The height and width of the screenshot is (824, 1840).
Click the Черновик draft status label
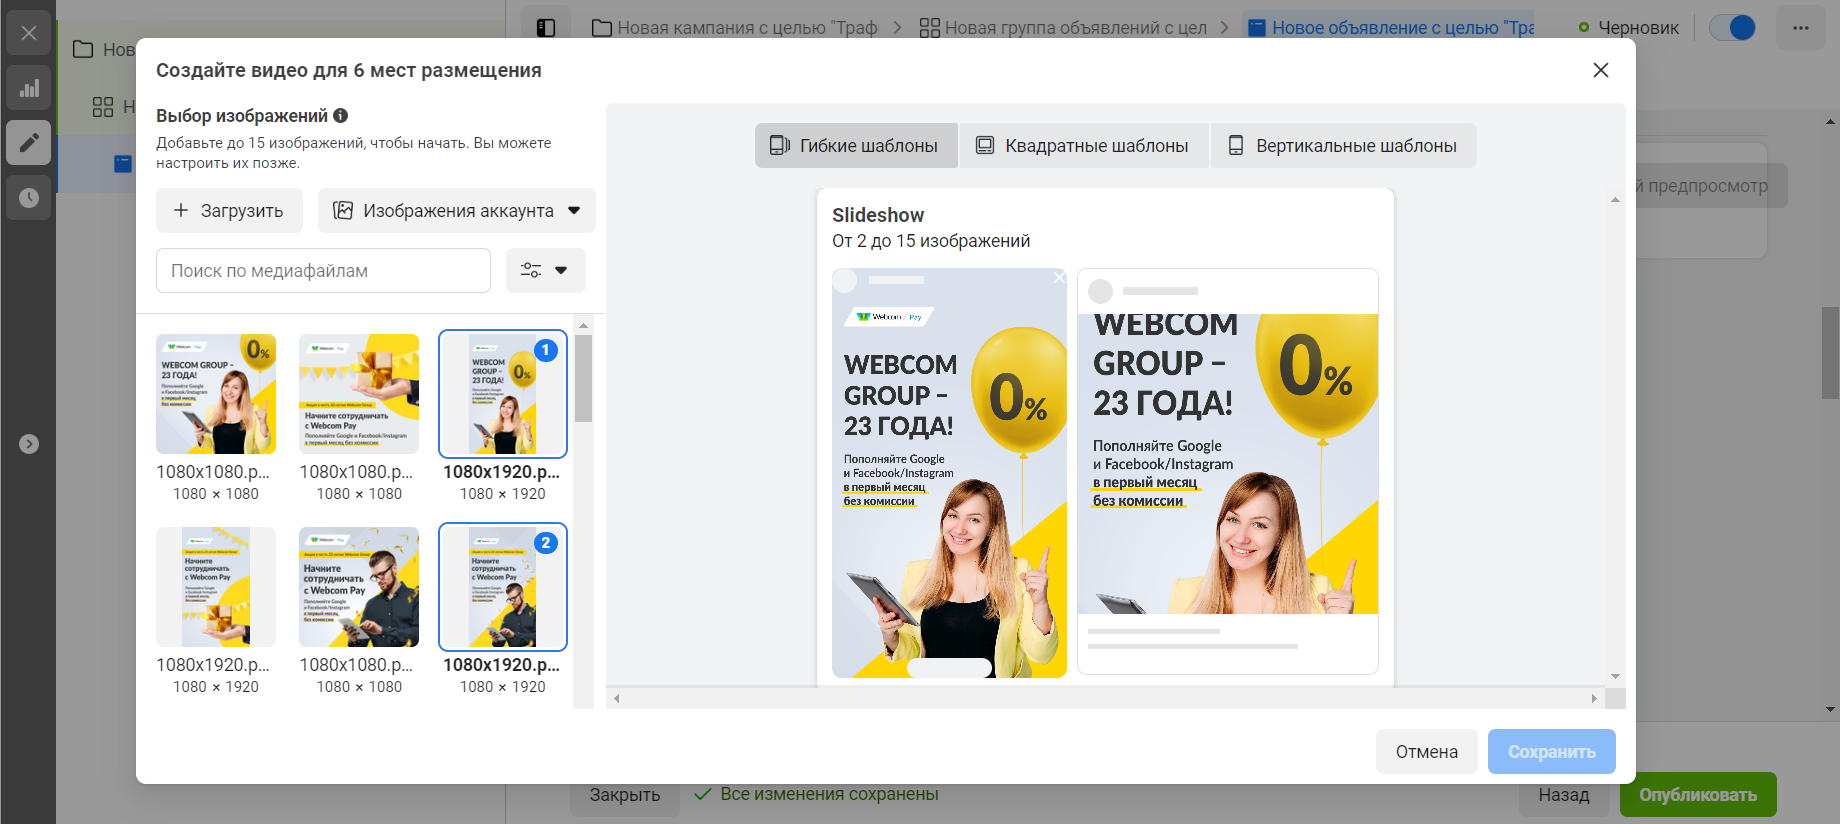pos(1638,28)
